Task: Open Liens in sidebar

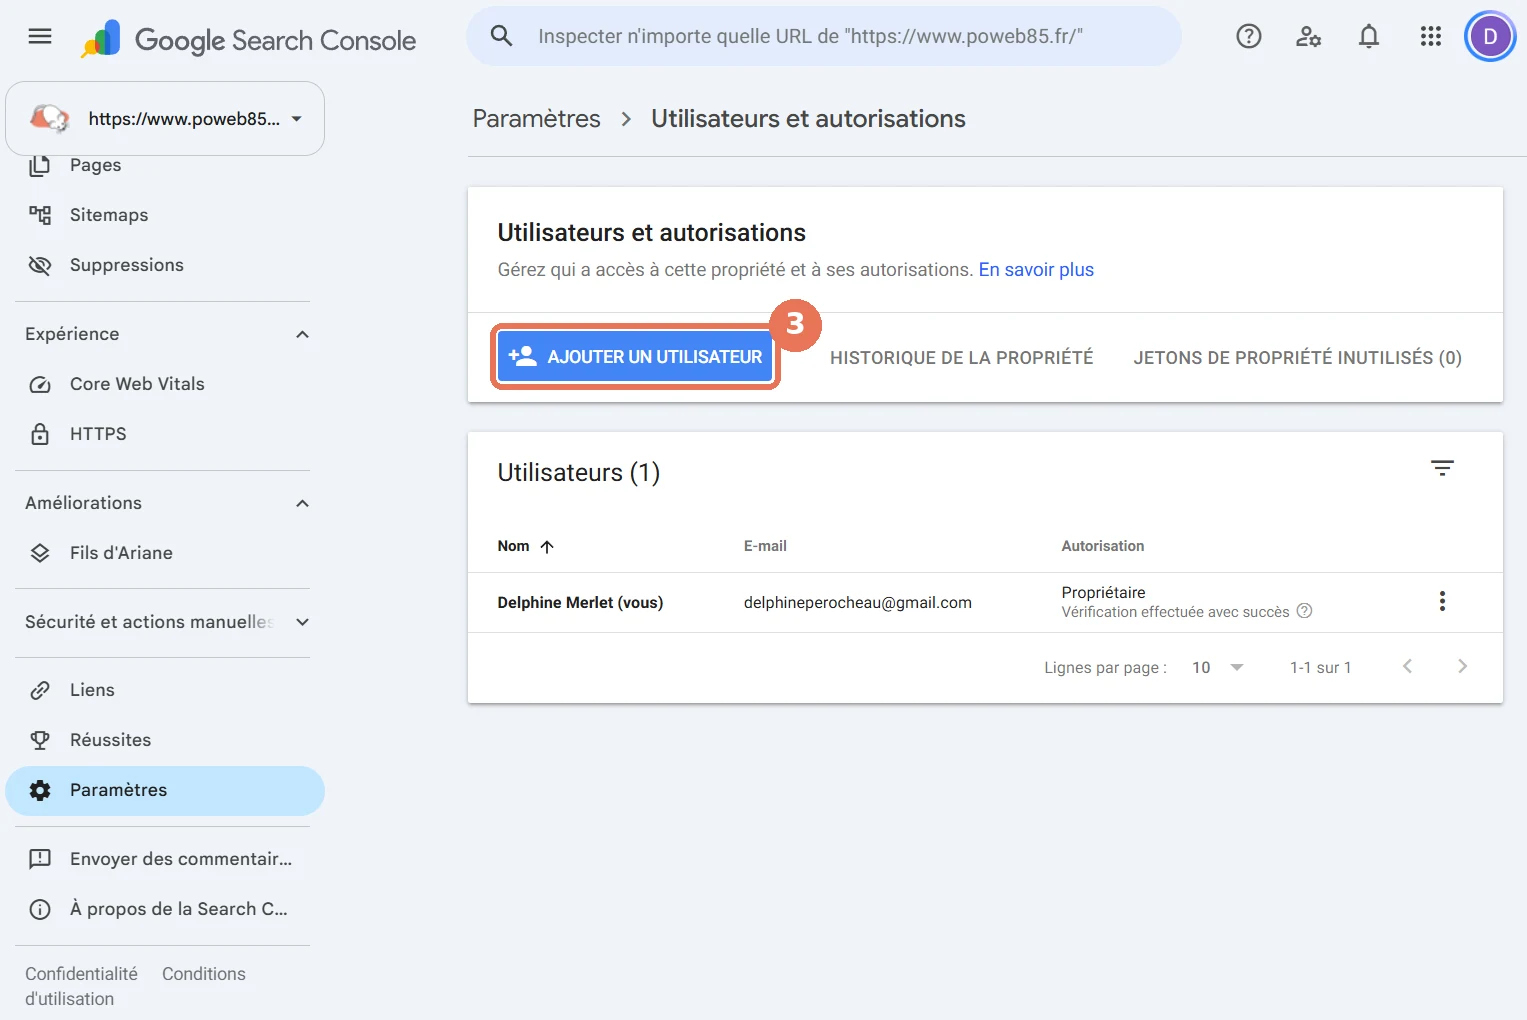Action: [165, 690]
